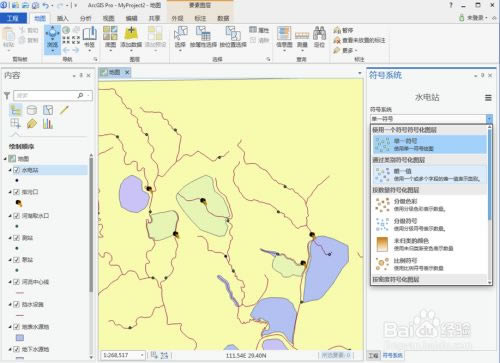Open the 工程 (Project) tab
Screen dimensions: 500x363
(x=13, y=18)
